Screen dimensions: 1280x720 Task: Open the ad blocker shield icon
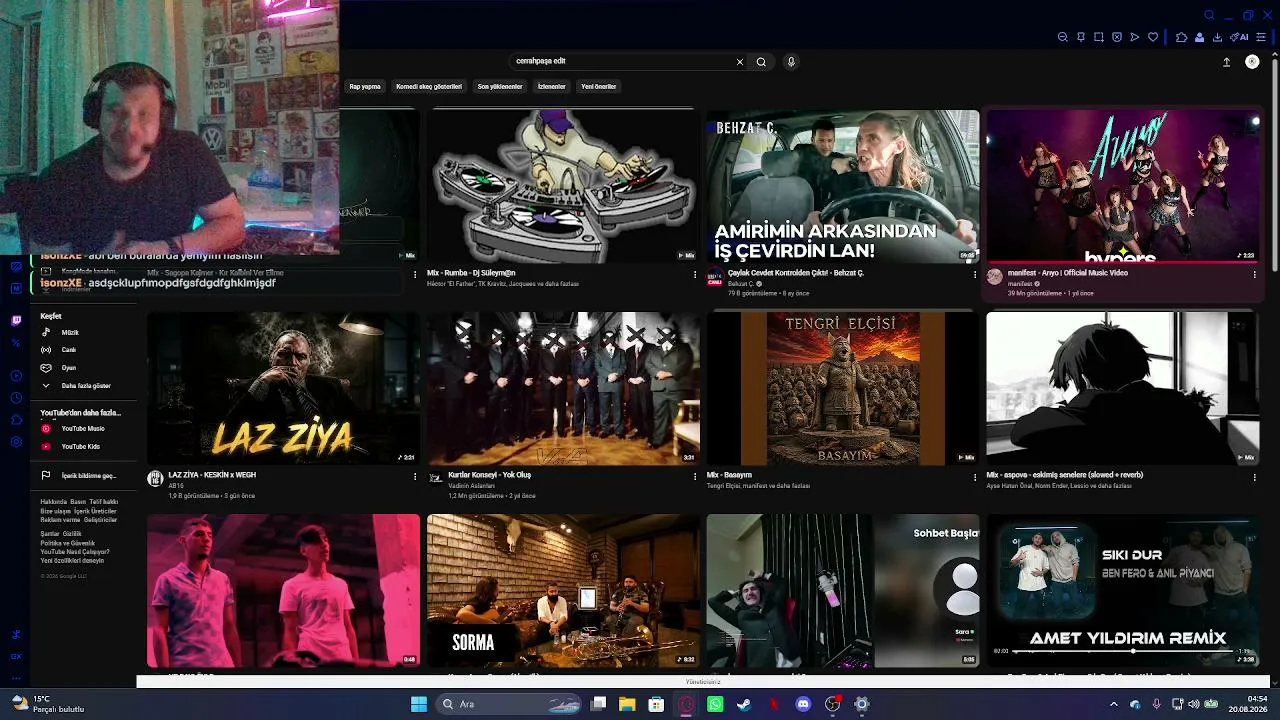[x=1117, y=37]
